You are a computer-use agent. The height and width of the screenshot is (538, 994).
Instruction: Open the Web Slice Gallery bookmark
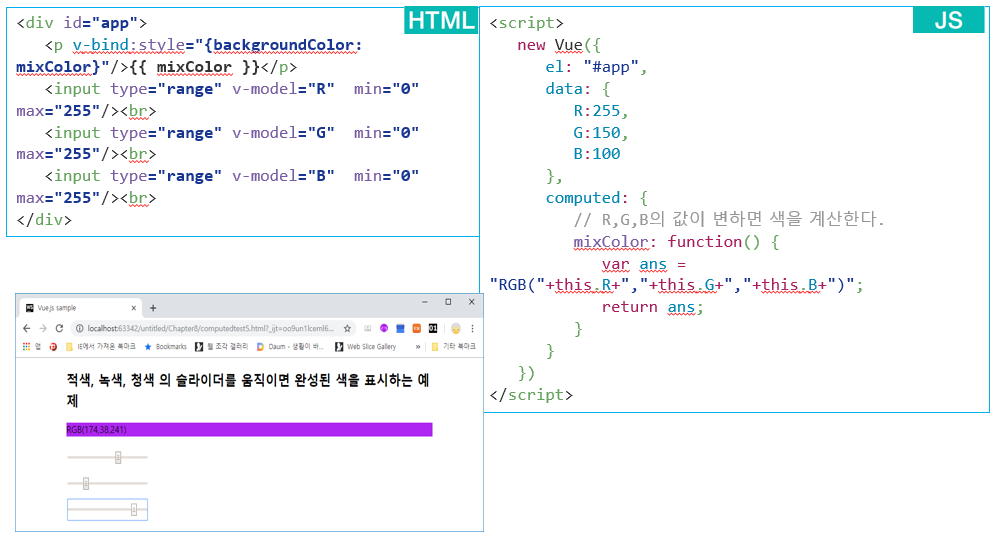[366, 347]
